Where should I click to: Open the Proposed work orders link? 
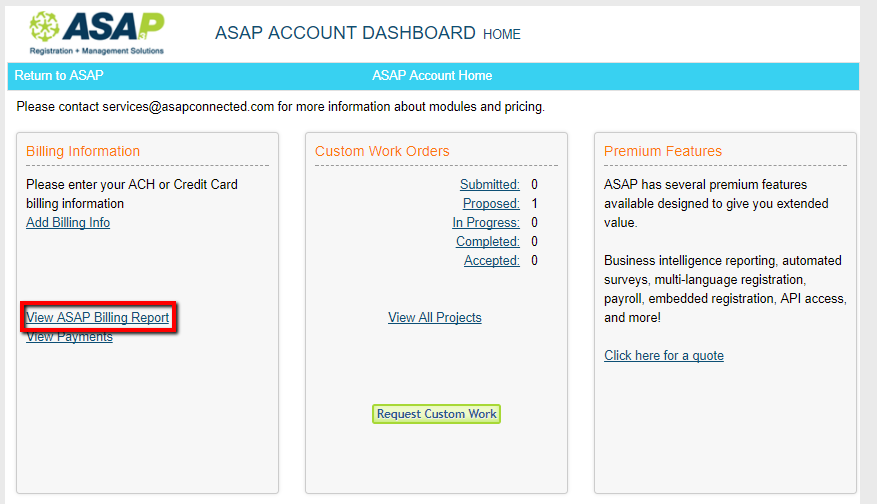point(491,204)
